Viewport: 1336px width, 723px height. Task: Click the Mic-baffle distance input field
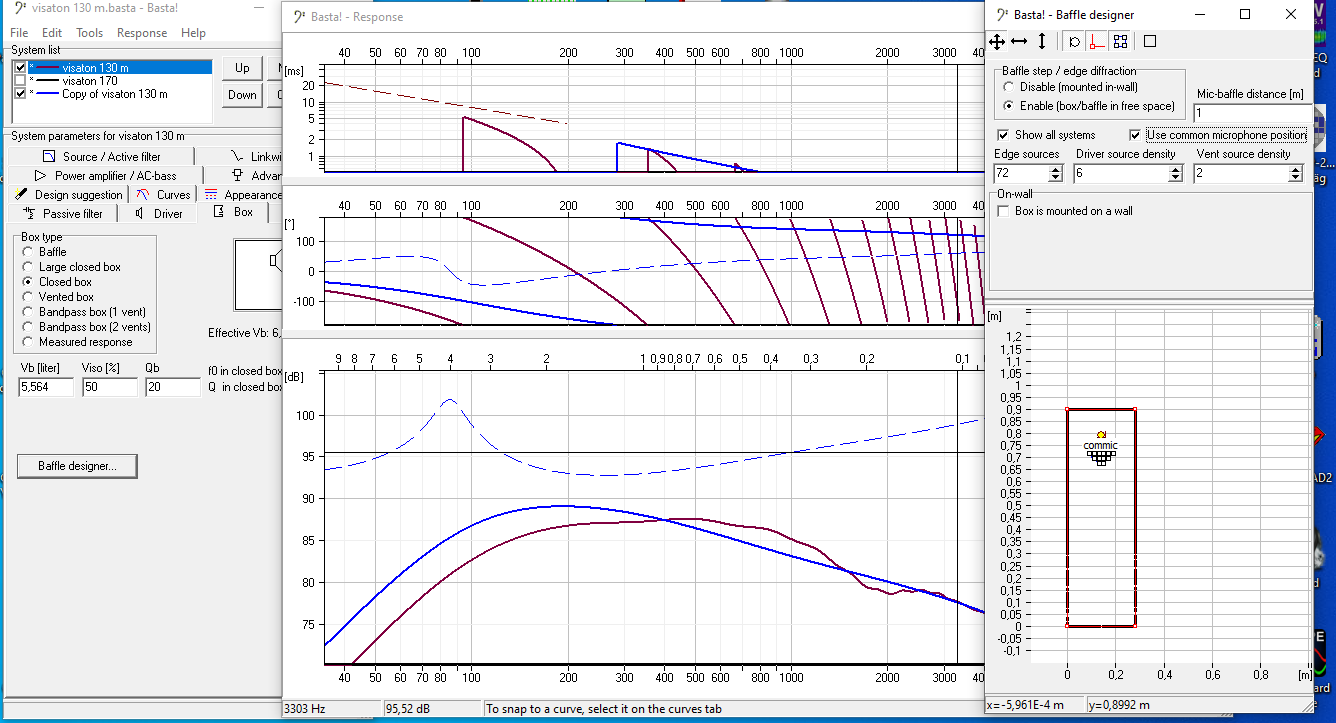pos(1251,114)
